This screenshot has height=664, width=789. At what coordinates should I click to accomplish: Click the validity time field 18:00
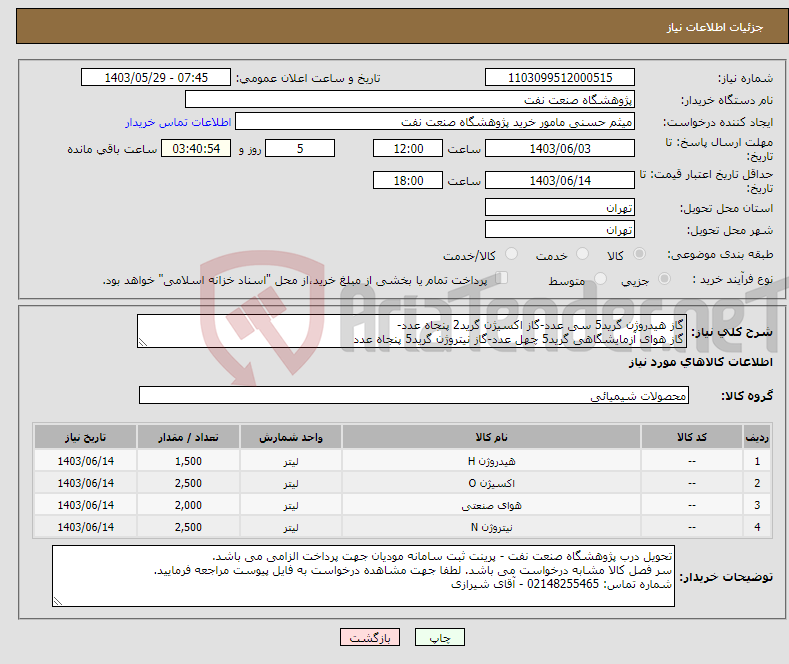point(408,180)
